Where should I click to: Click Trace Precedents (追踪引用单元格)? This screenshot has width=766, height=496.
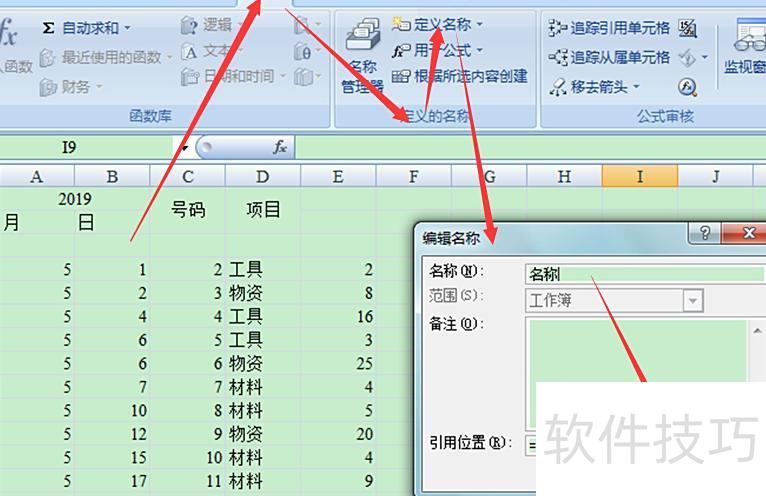(x=609, y=28)
